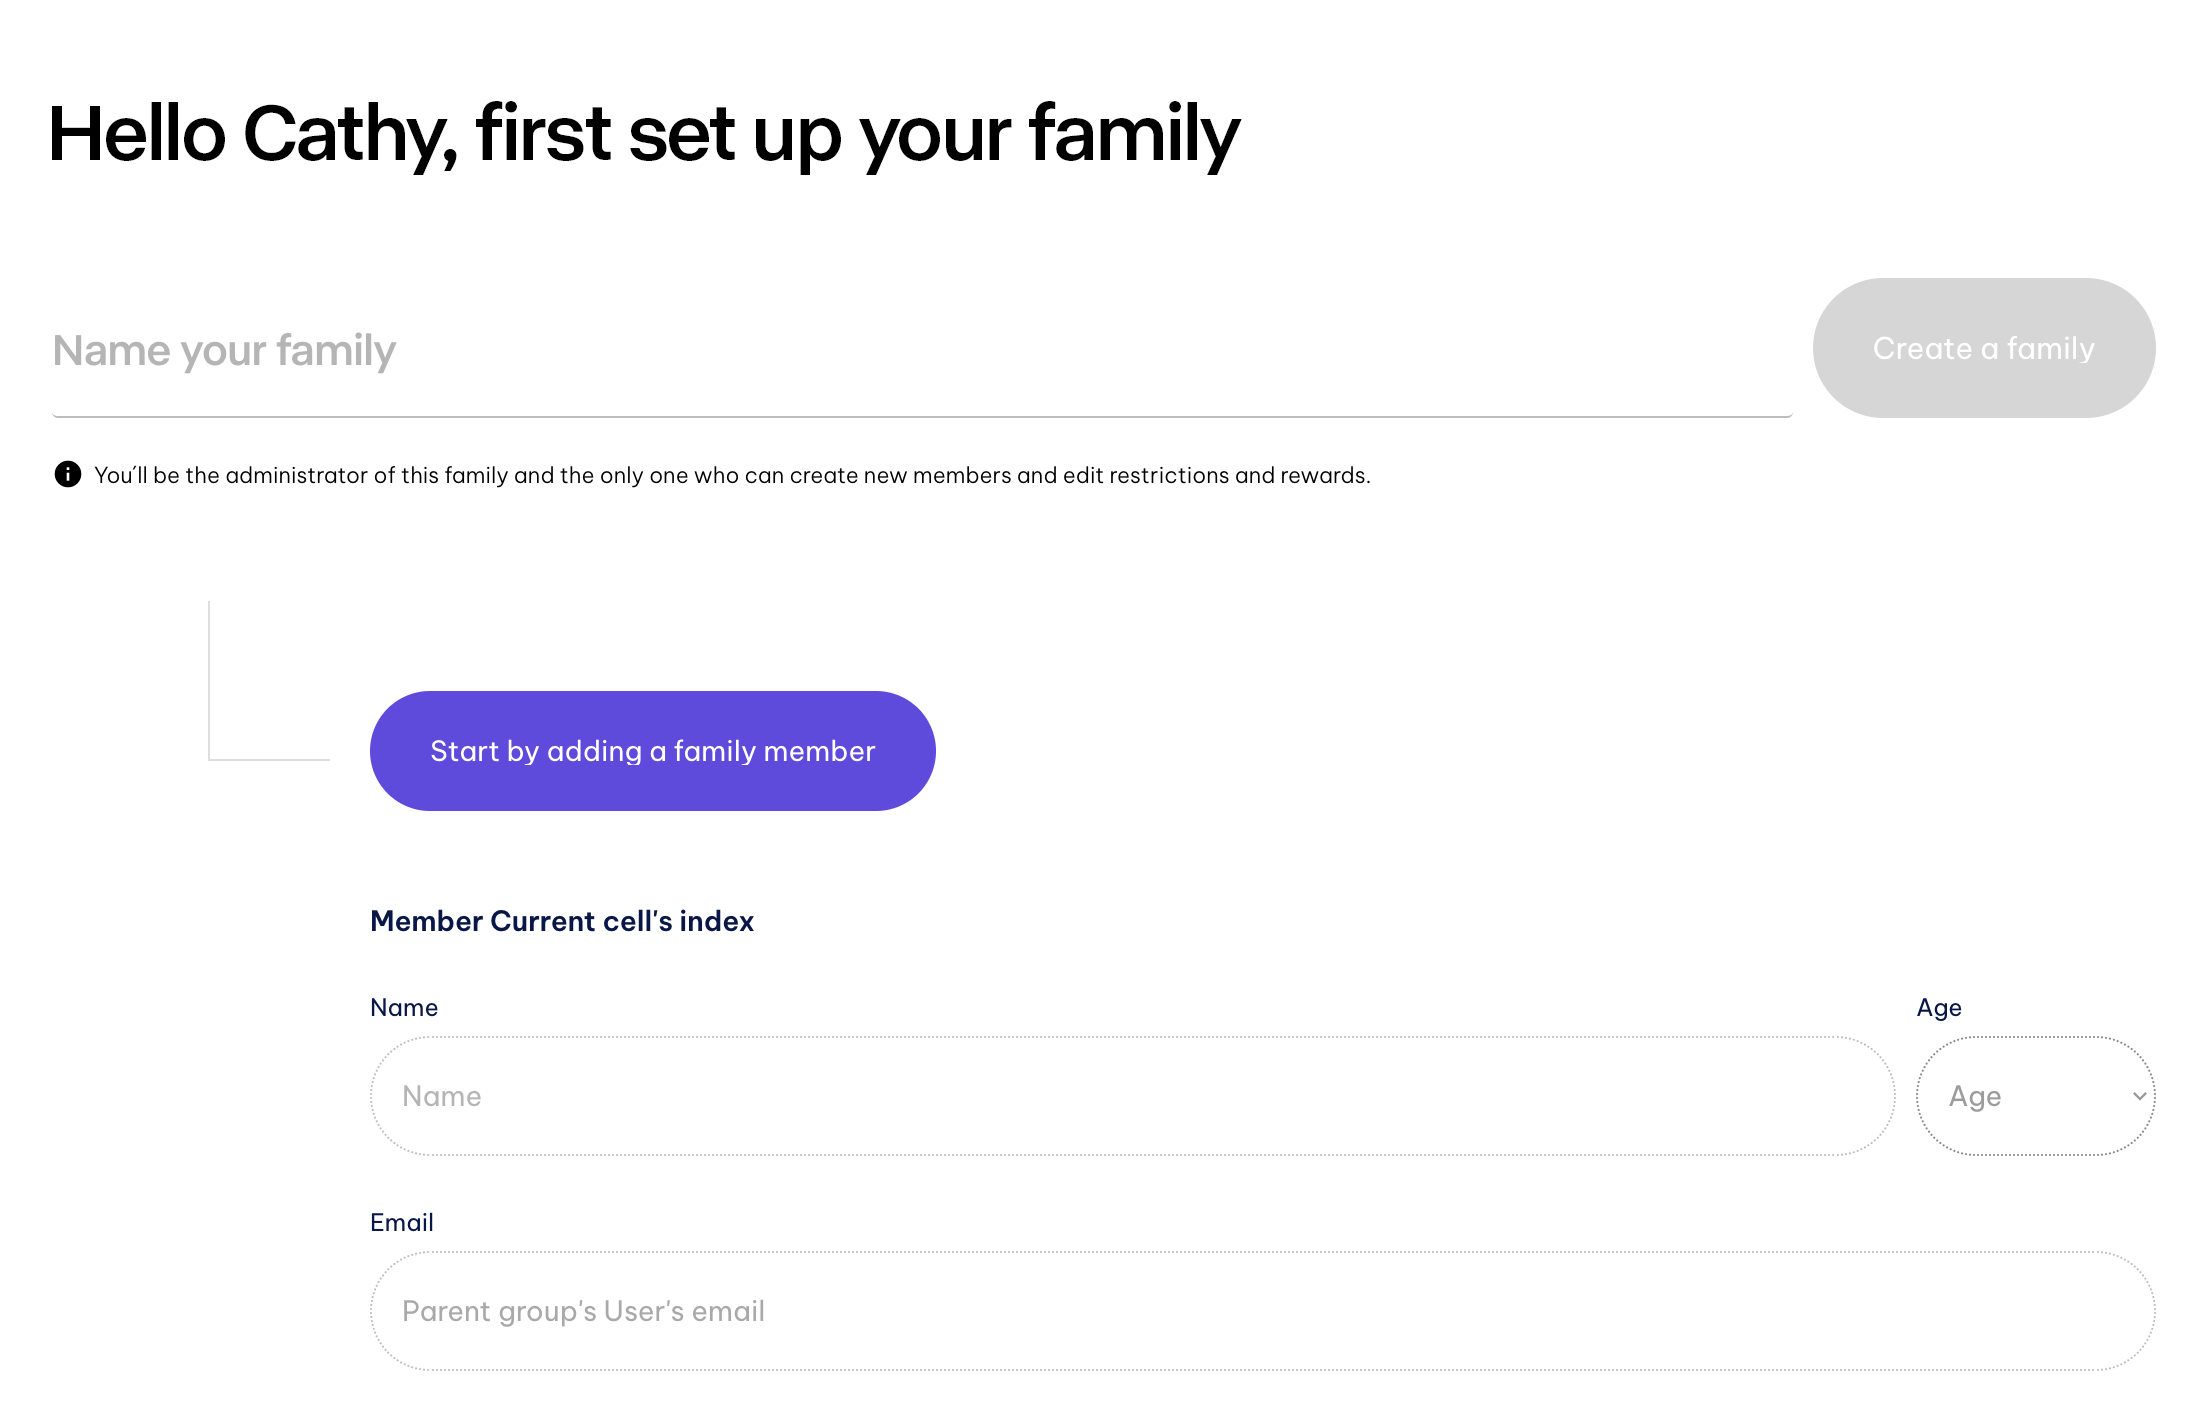2210x1406 pixels.
Task: Click the Hello Cathy page heading
Action: [644, 134]
